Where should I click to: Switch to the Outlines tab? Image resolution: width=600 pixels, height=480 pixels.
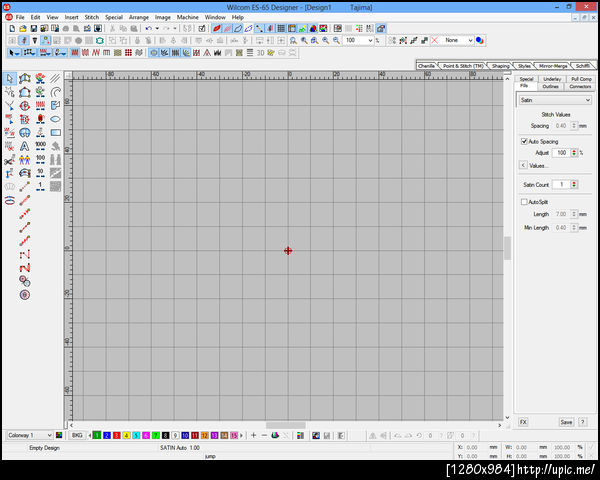pos(550,87)
